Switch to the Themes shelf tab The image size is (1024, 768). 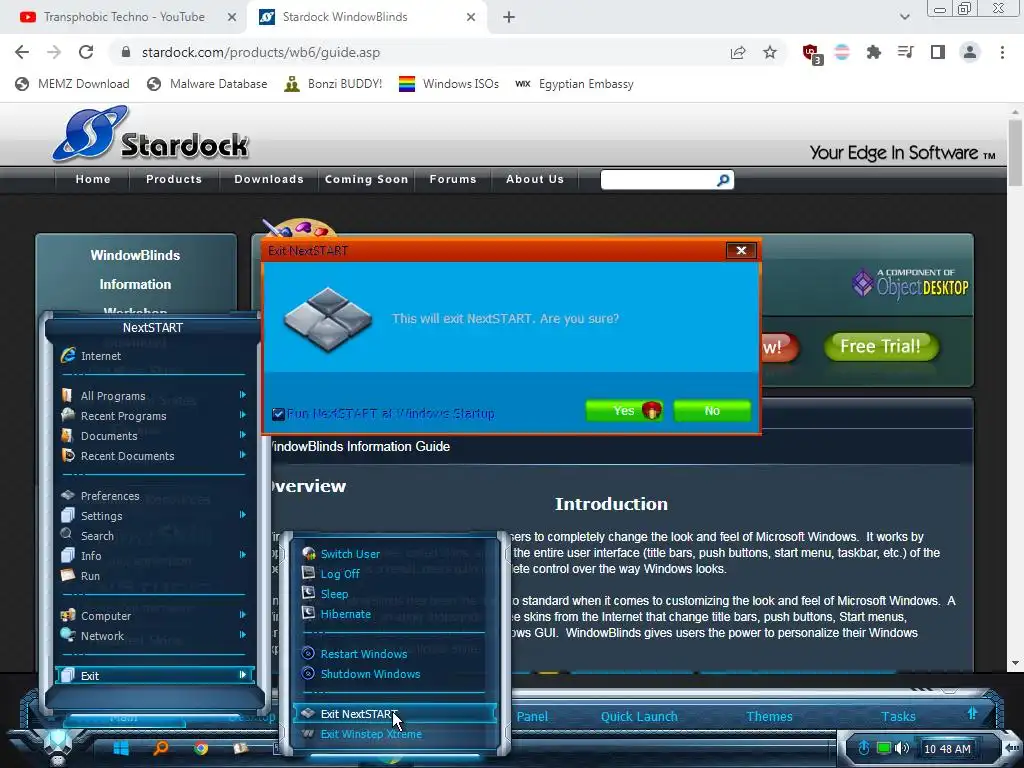tap(769, 716)
